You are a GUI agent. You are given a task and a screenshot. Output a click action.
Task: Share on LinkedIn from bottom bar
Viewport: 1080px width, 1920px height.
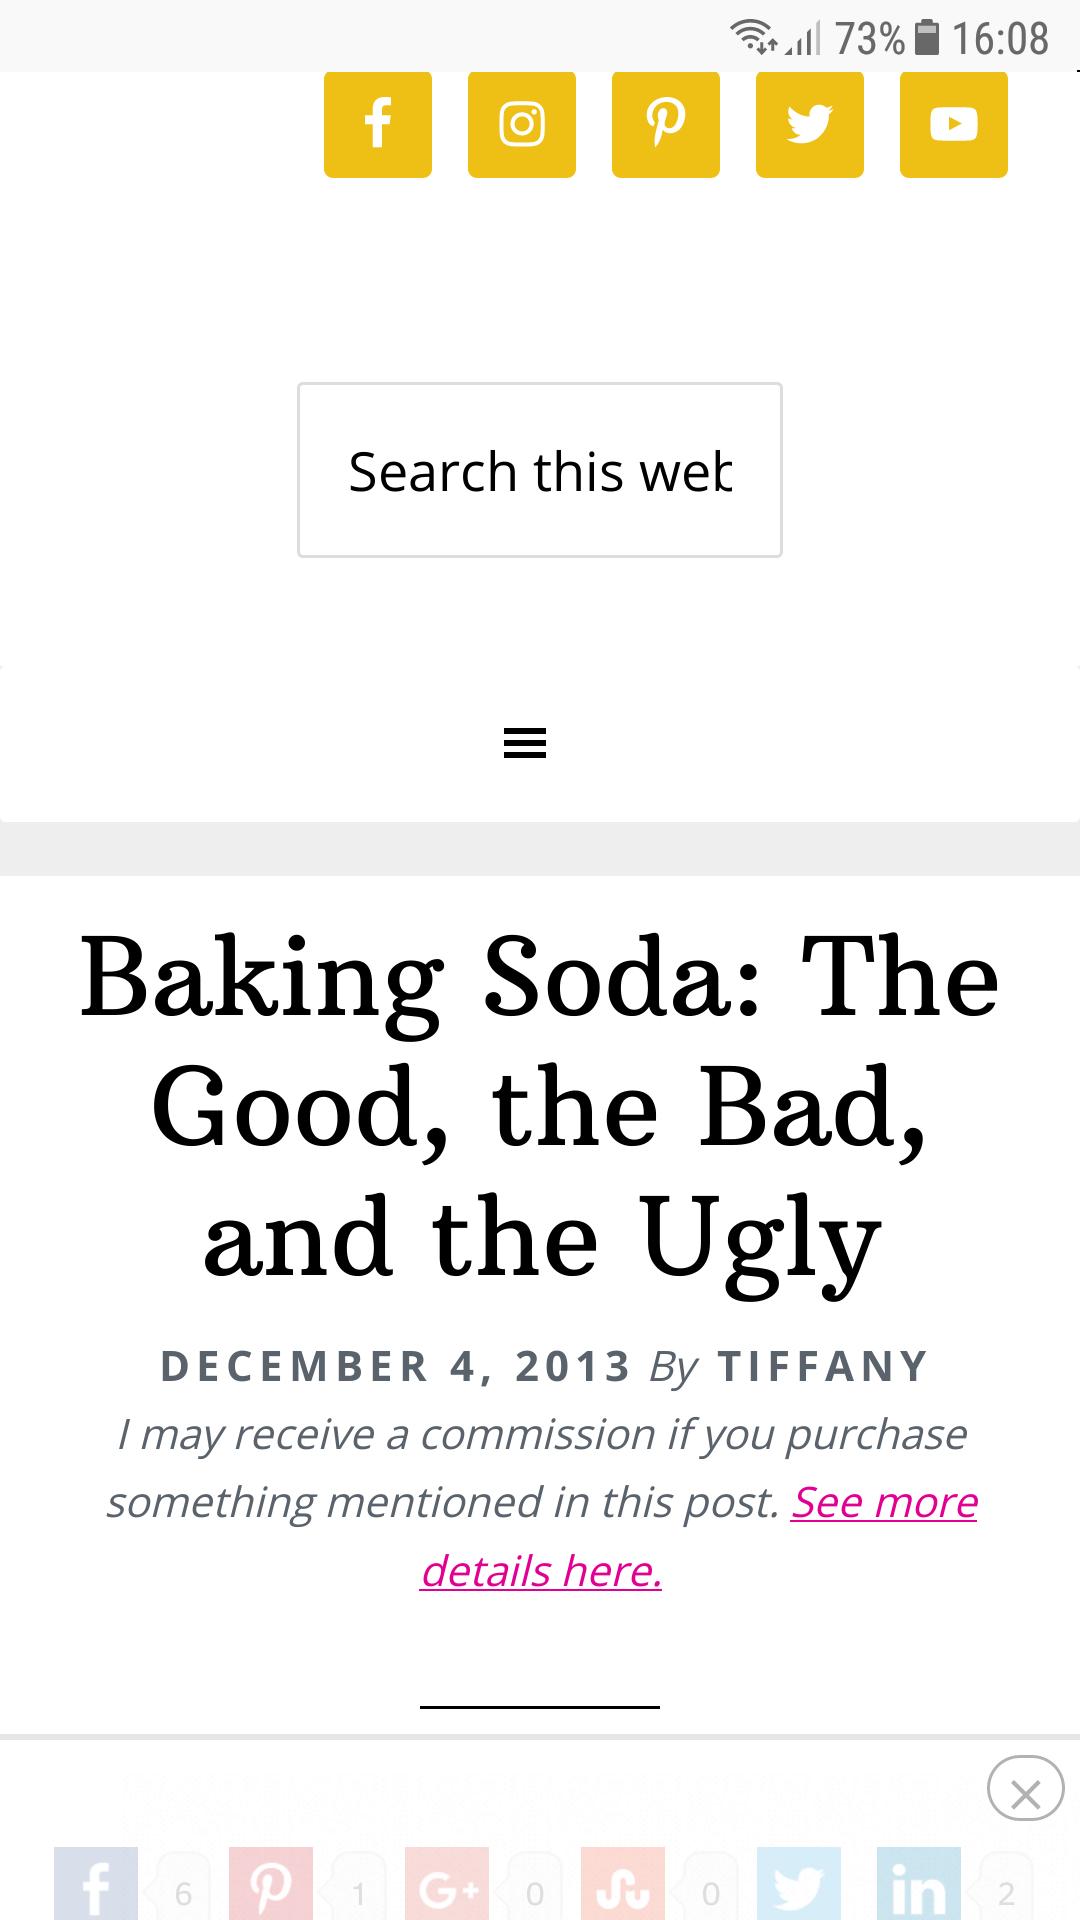click(919, 1884)
